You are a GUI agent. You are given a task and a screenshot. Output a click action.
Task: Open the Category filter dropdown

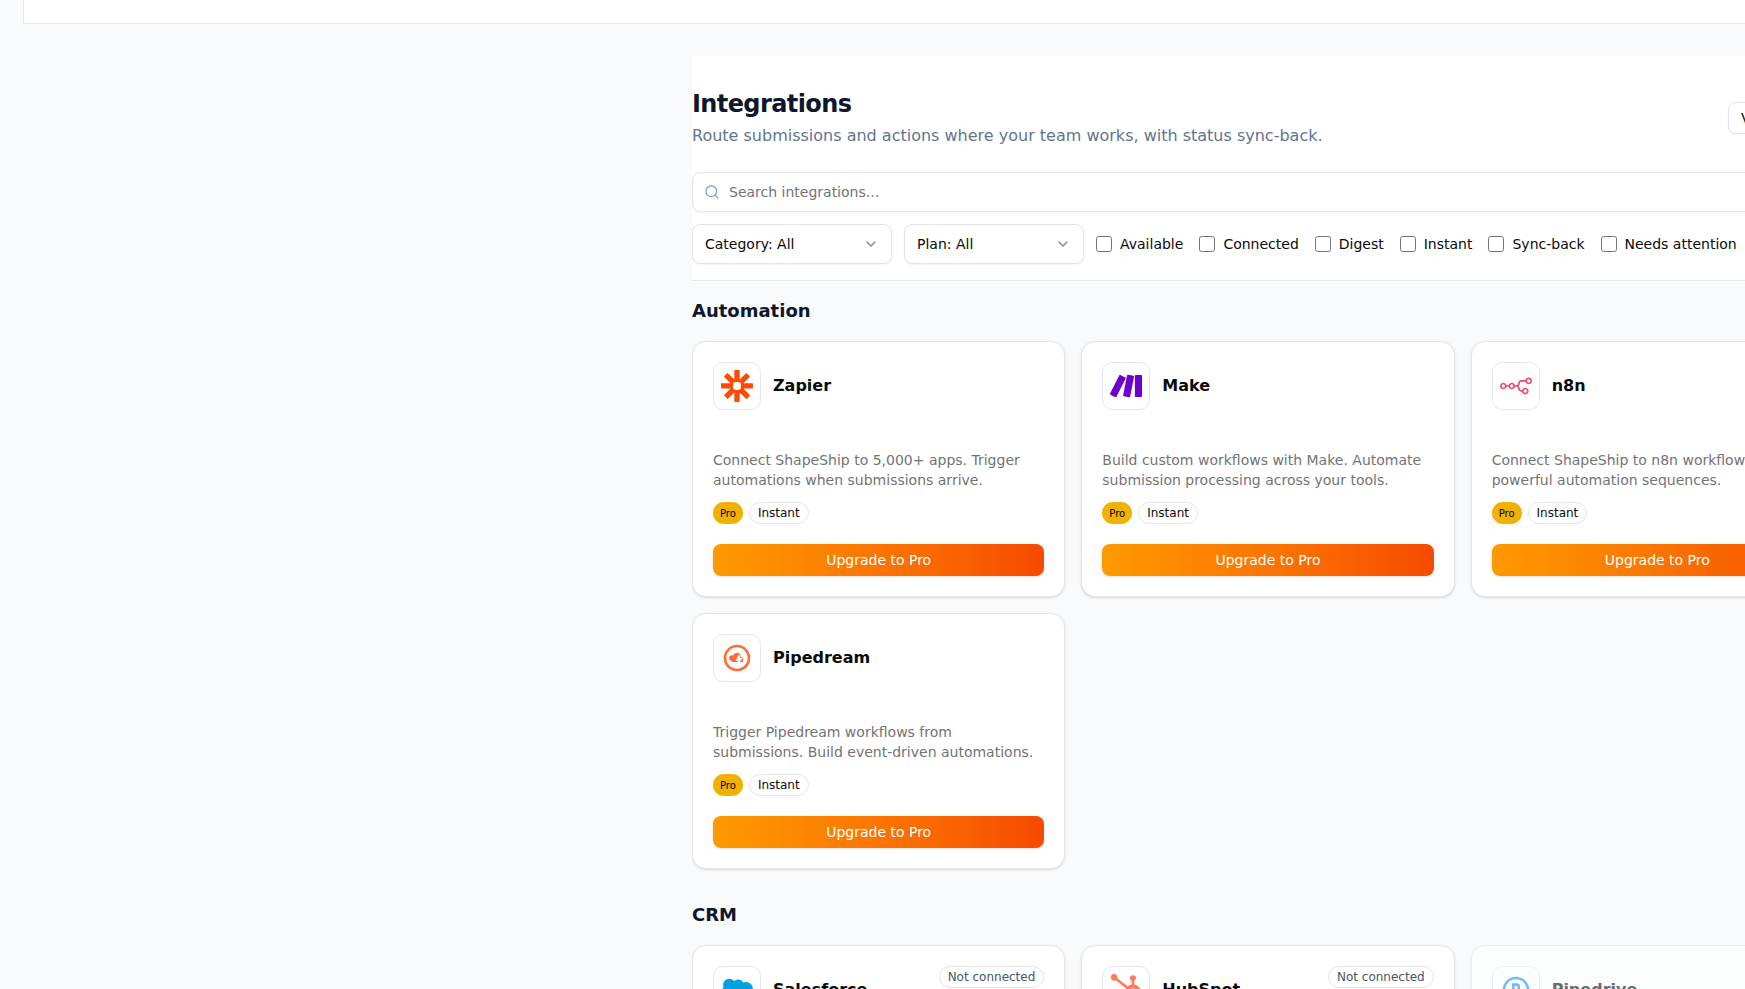tap(791, 243)
